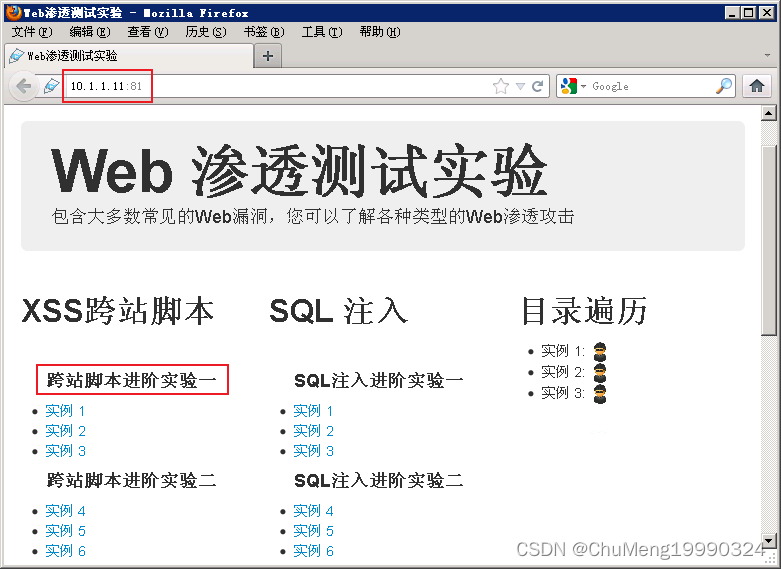Click the SQL 注入 section heading
This screenshot has width=781, height=569.
coord(339,311)
